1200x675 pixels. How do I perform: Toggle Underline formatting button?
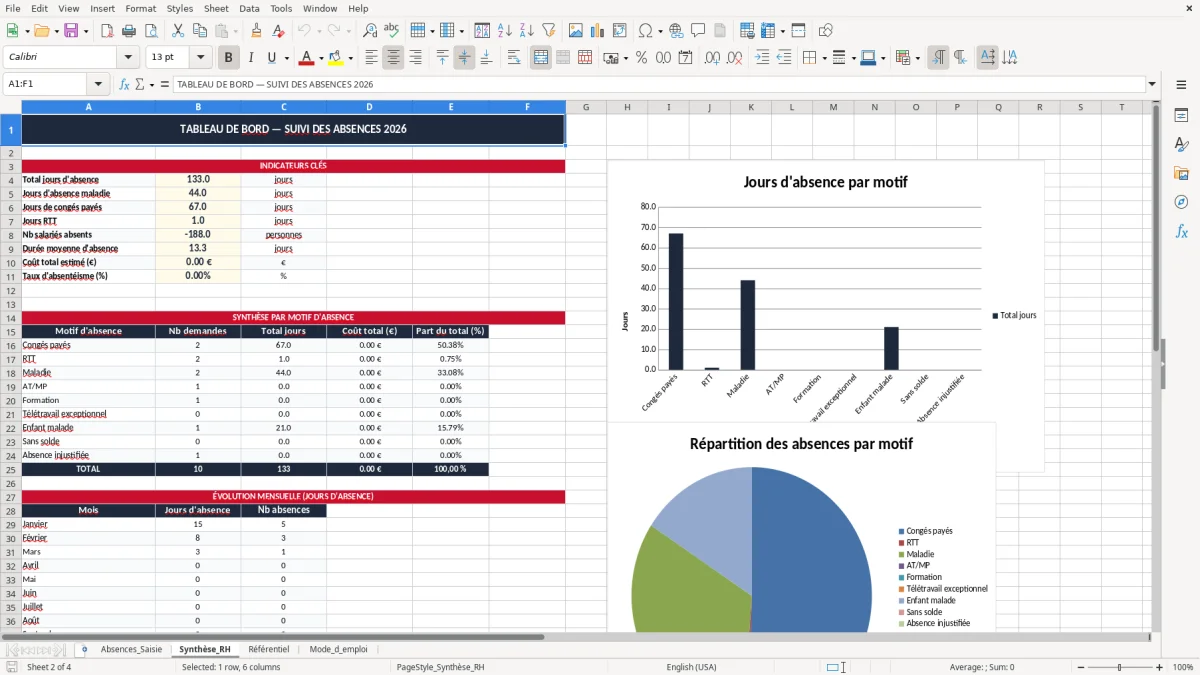(x=272, y=58)
